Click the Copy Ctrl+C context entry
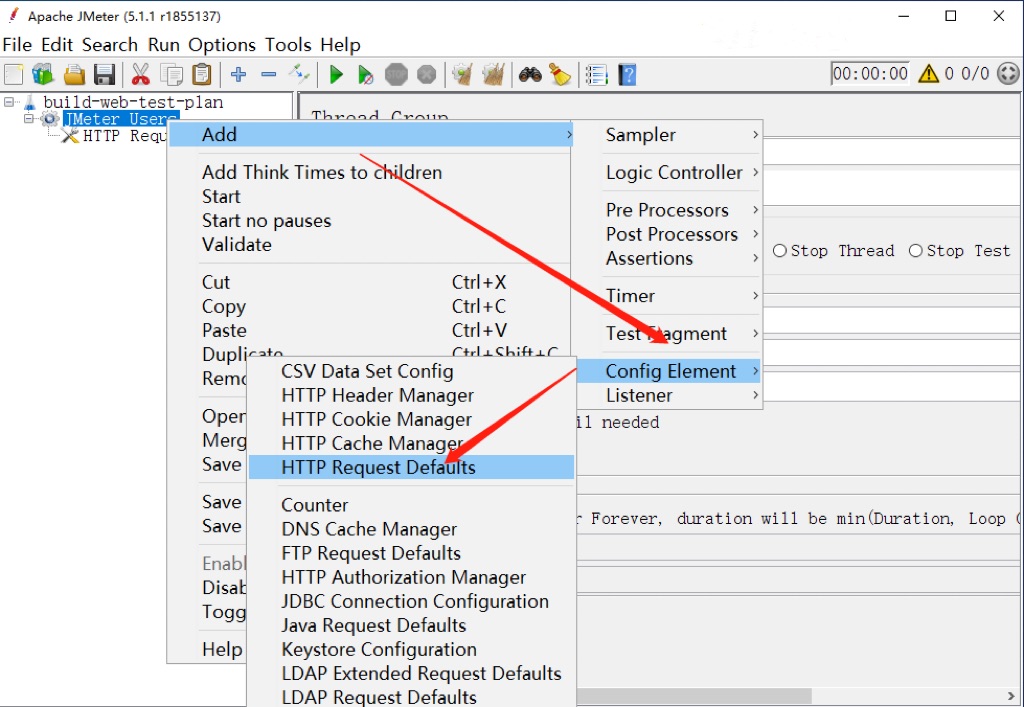1024x707 pixels. click(371, 306)
